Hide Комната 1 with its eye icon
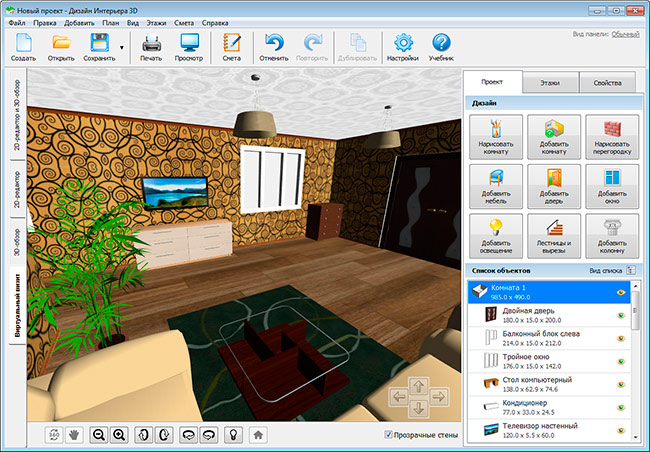Screen dimensions: 650x452 coord(621,292)
